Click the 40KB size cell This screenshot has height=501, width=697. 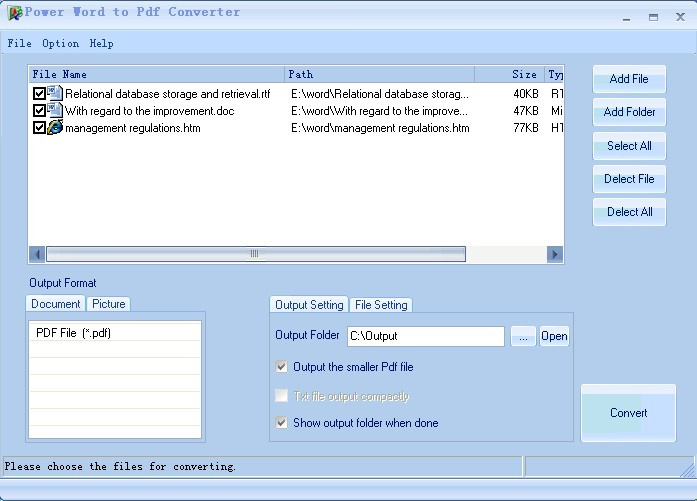pyautogui.click(x=526, y=94)
